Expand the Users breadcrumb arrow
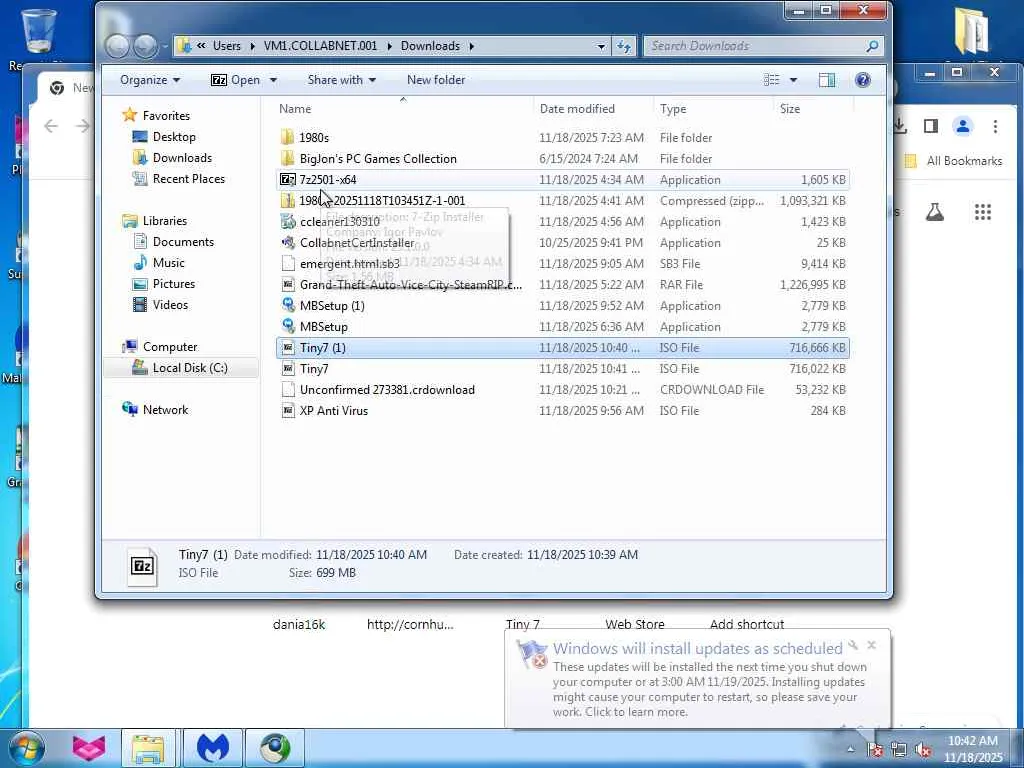This screenshot has height=768, width=1024. [x=252, y=46]
